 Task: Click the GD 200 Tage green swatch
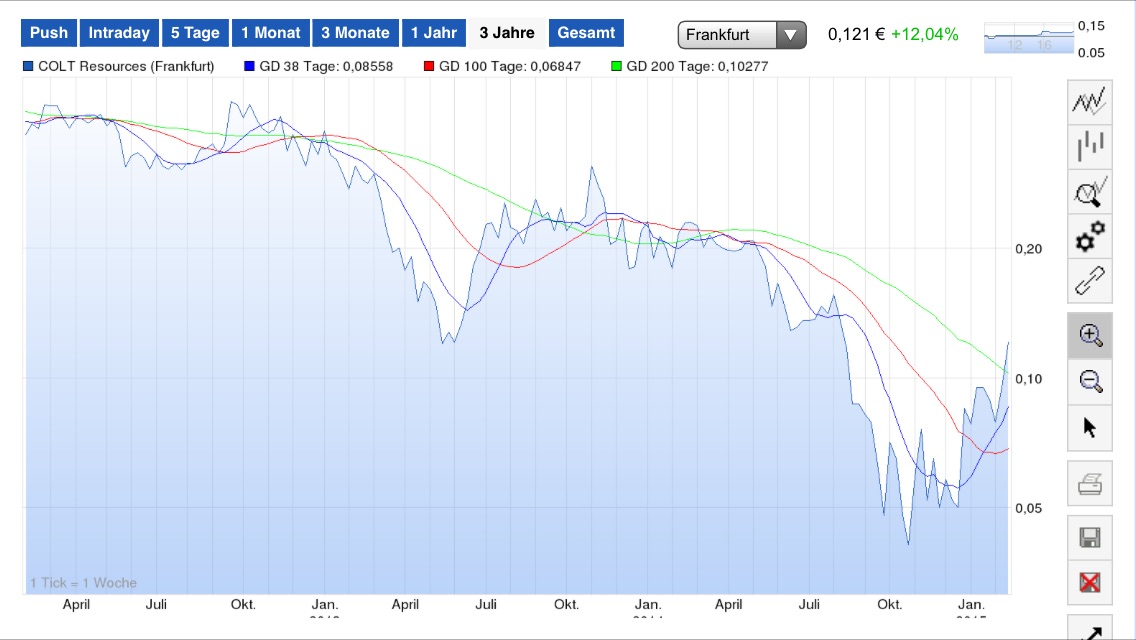pyautogui.click(x=617, y=67)
